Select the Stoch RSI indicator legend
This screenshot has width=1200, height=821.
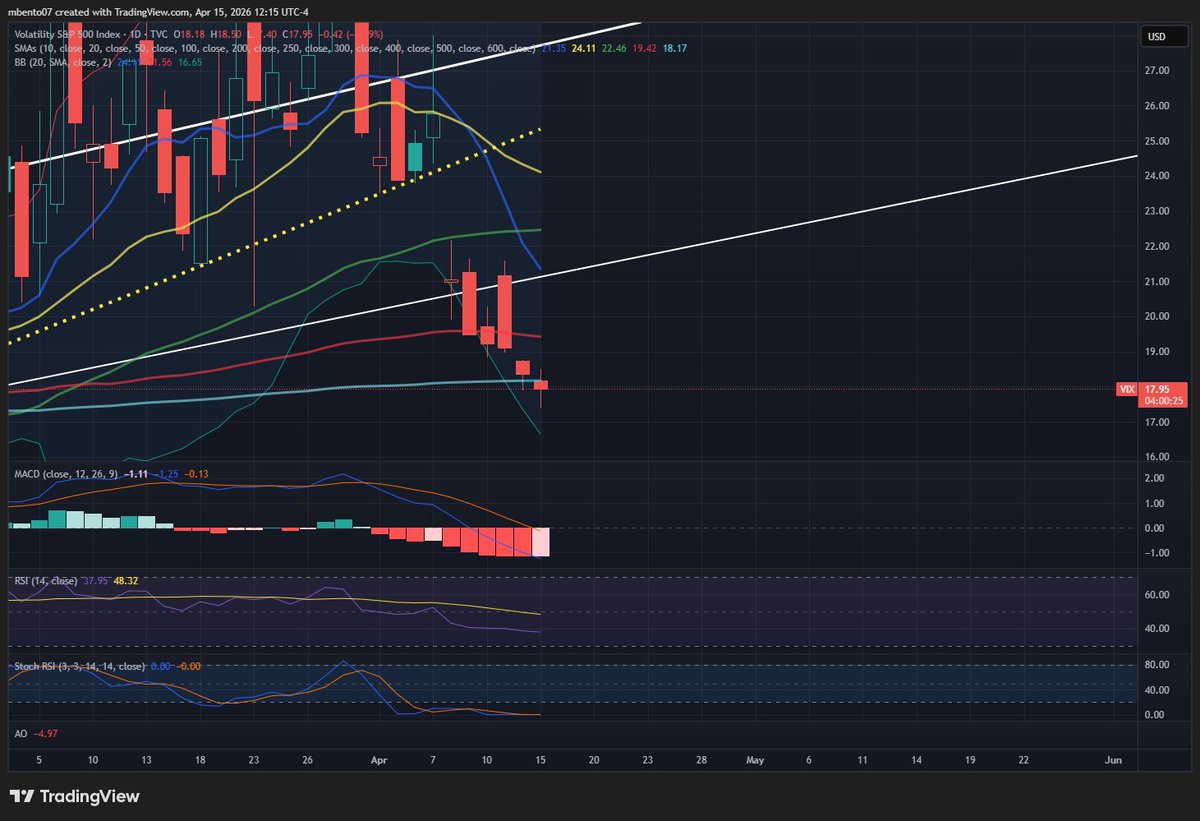(79, 666)
